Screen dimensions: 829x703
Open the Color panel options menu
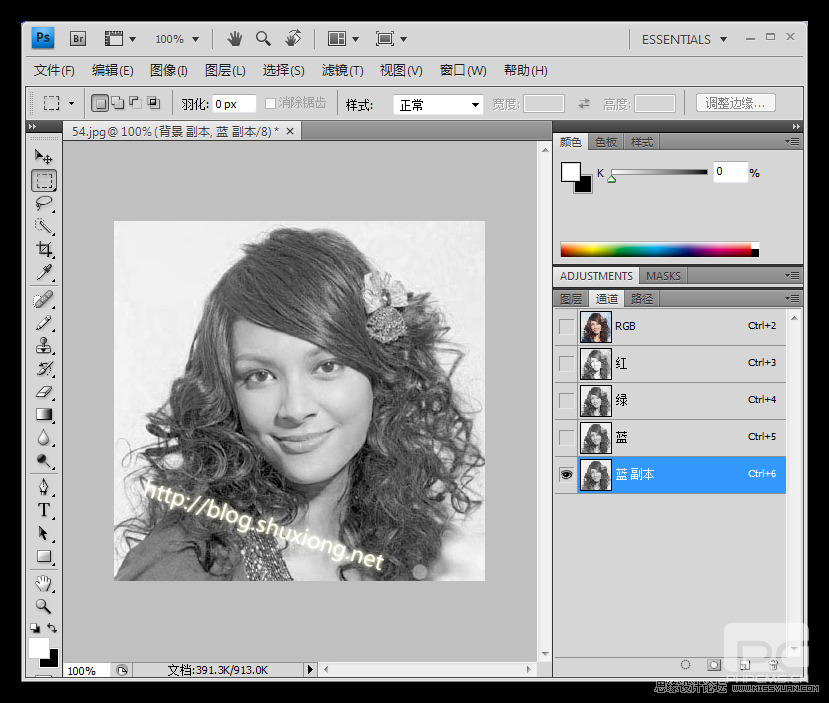[793, 142]
